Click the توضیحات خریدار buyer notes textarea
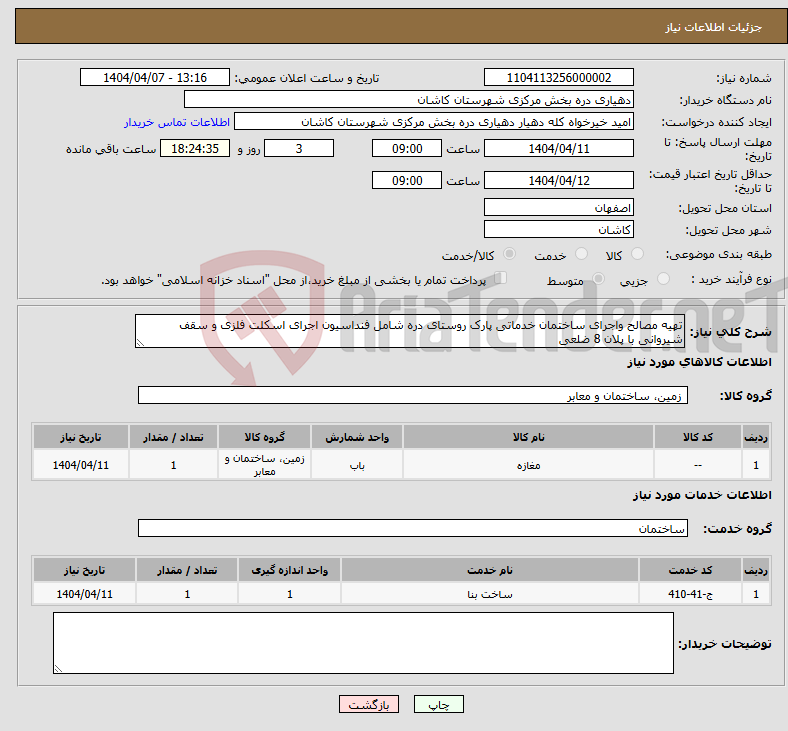The image size is (788, 731). (363, 643)
